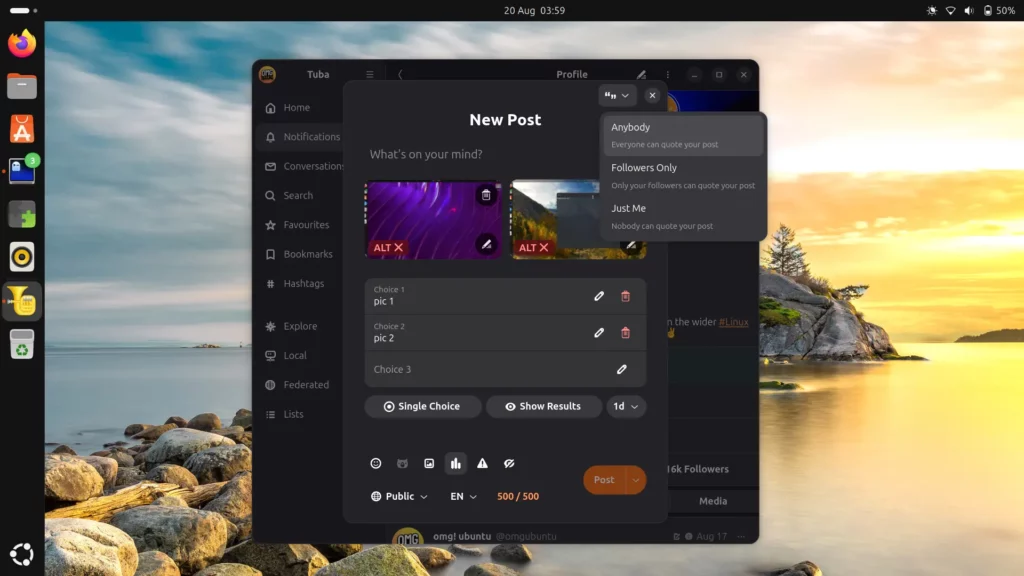Add a content warning triangle icon

pyautogui.click(x=483, y=463)
